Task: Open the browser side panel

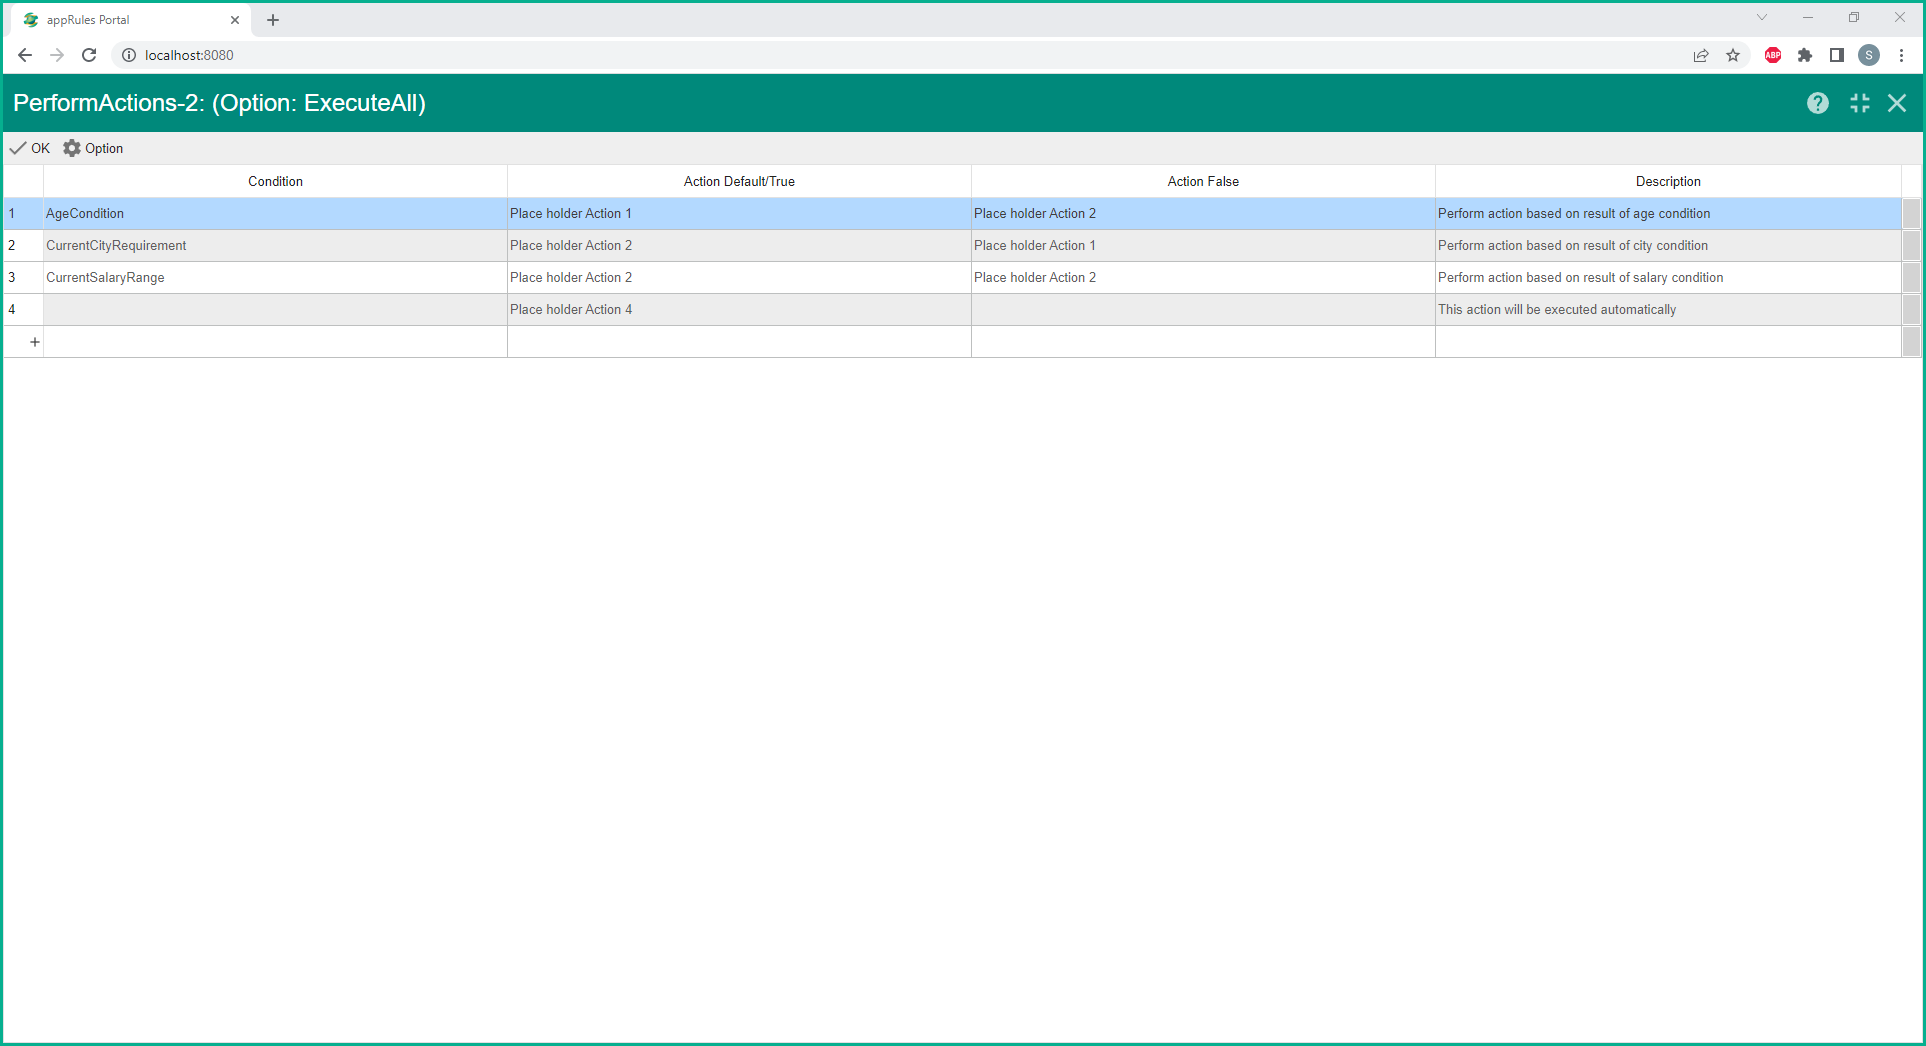Action: [x=1836, y=55]
